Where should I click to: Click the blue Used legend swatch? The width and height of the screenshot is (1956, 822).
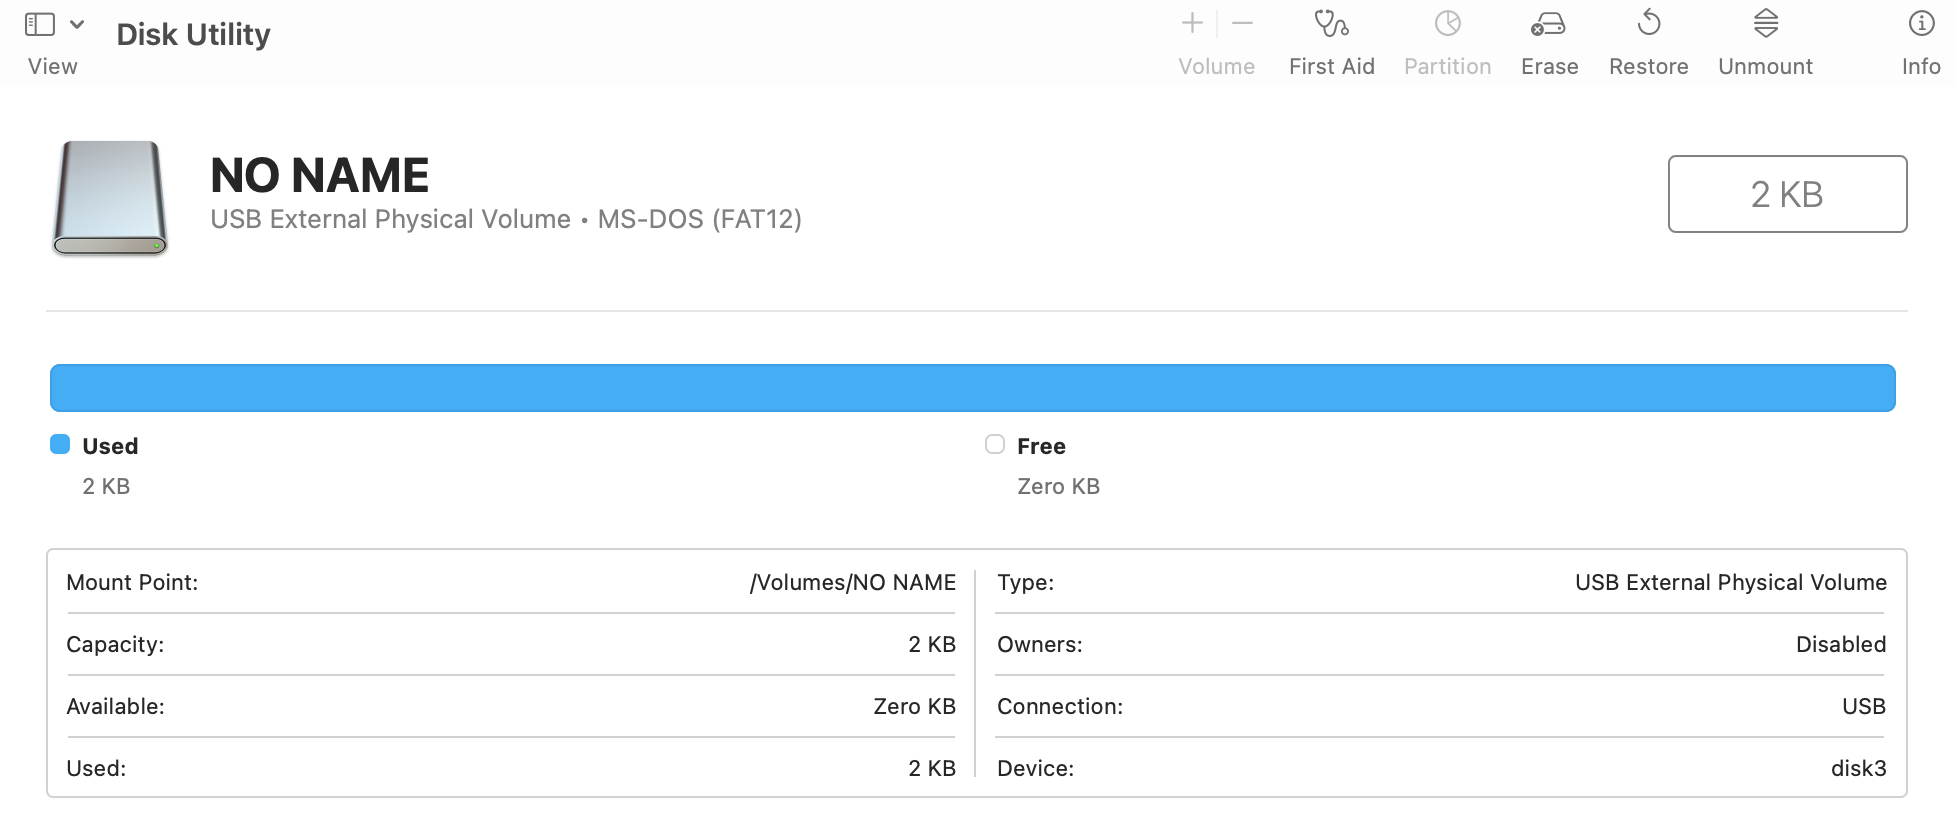(x=60, y=445)
